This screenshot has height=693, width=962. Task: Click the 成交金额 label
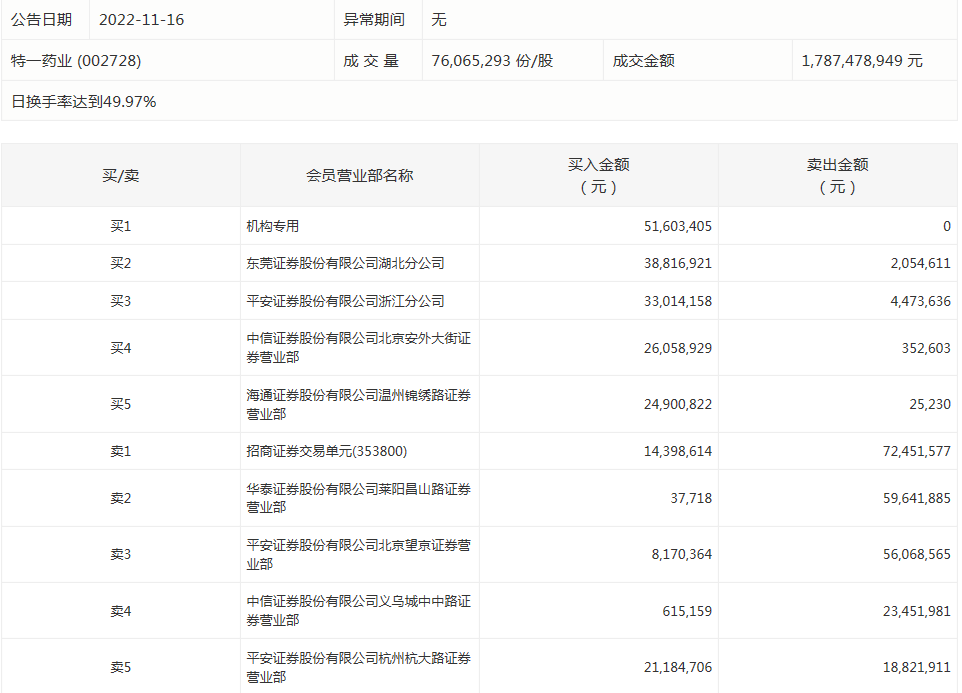click(644, 61)
